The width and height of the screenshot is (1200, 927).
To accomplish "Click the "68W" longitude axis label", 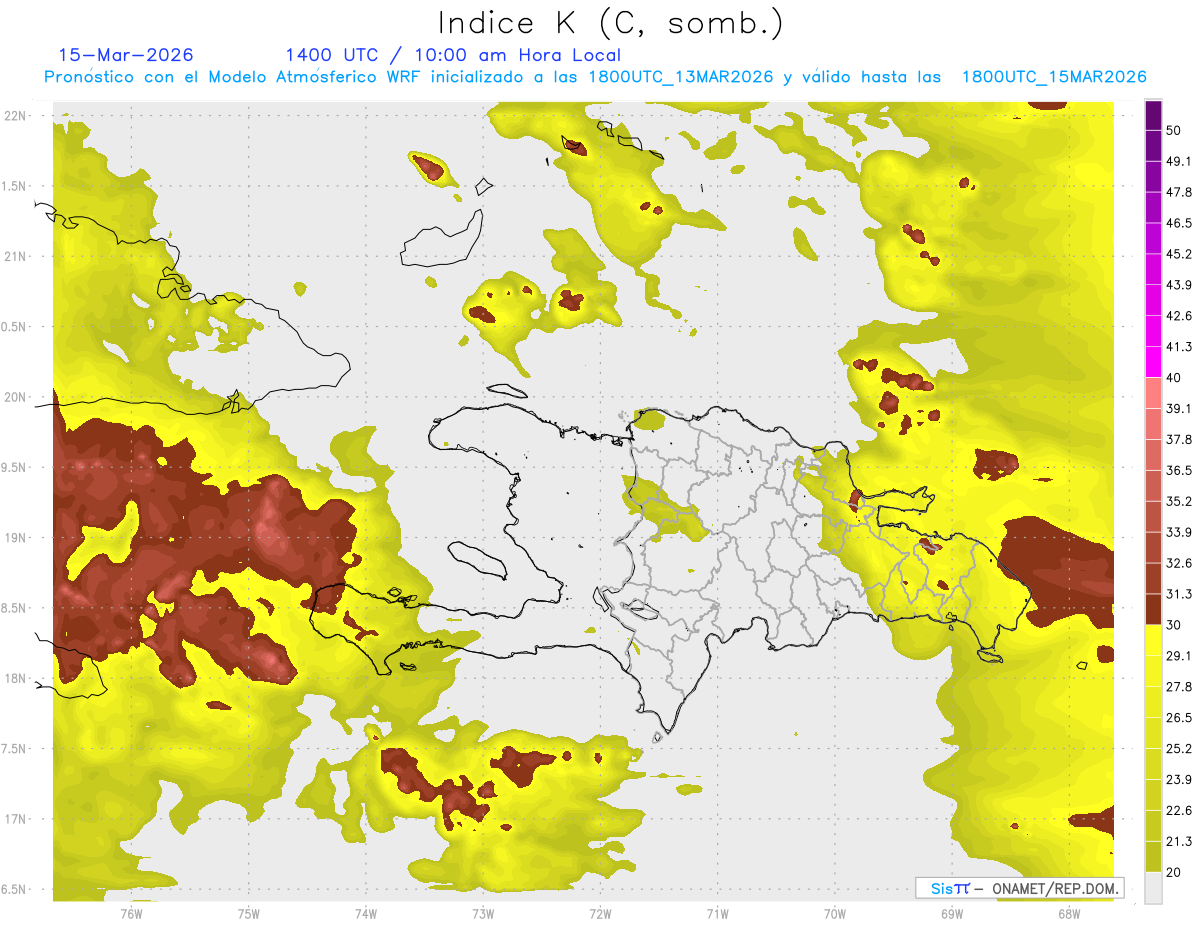I will [1068, 913].
